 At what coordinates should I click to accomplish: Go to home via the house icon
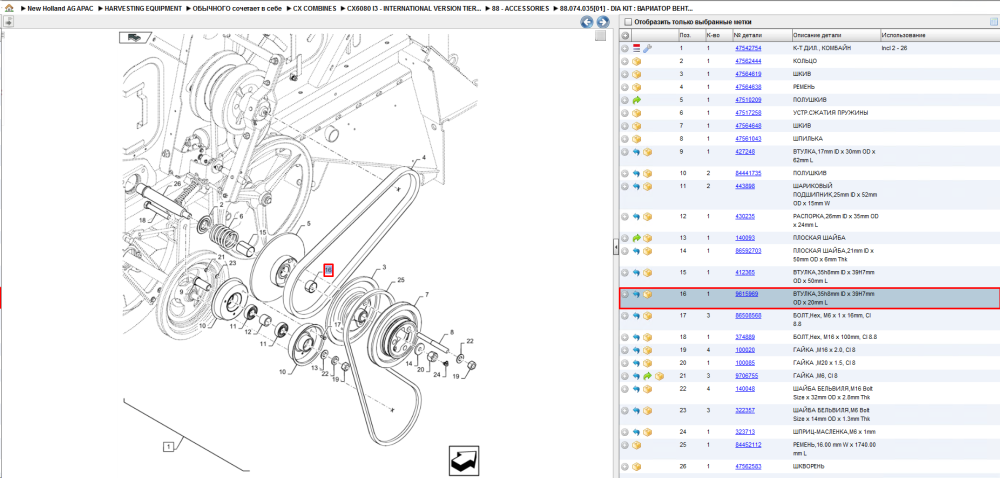click(9, 8)
